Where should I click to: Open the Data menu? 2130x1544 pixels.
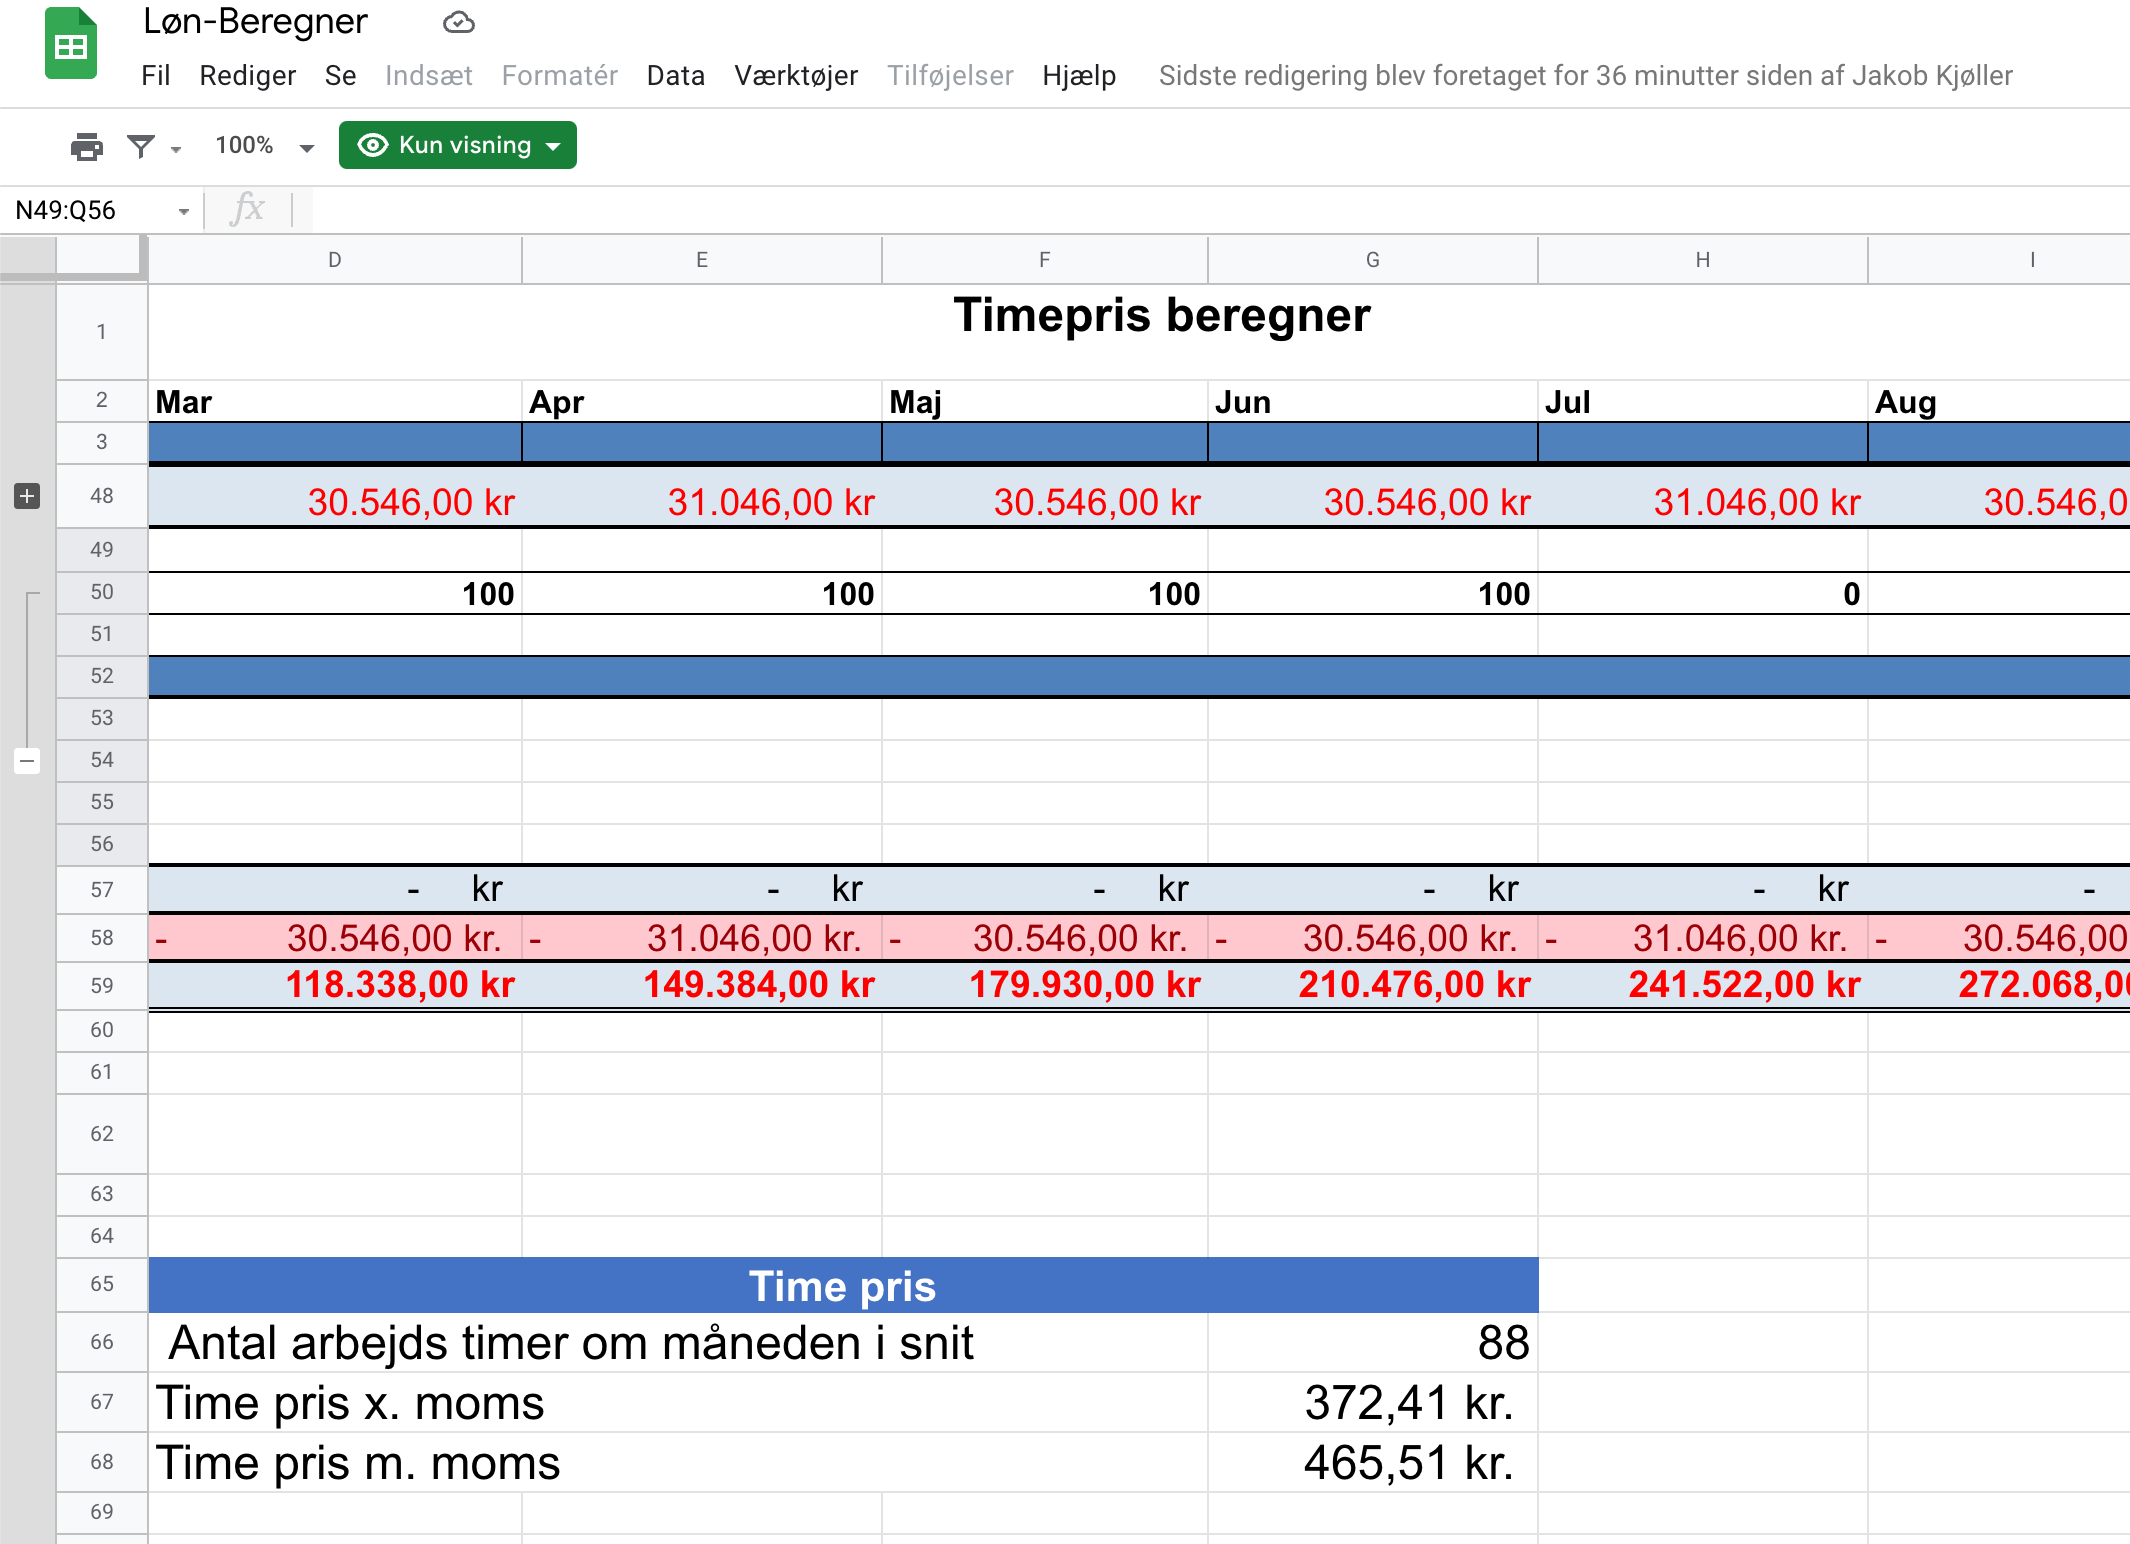point(676,76)
